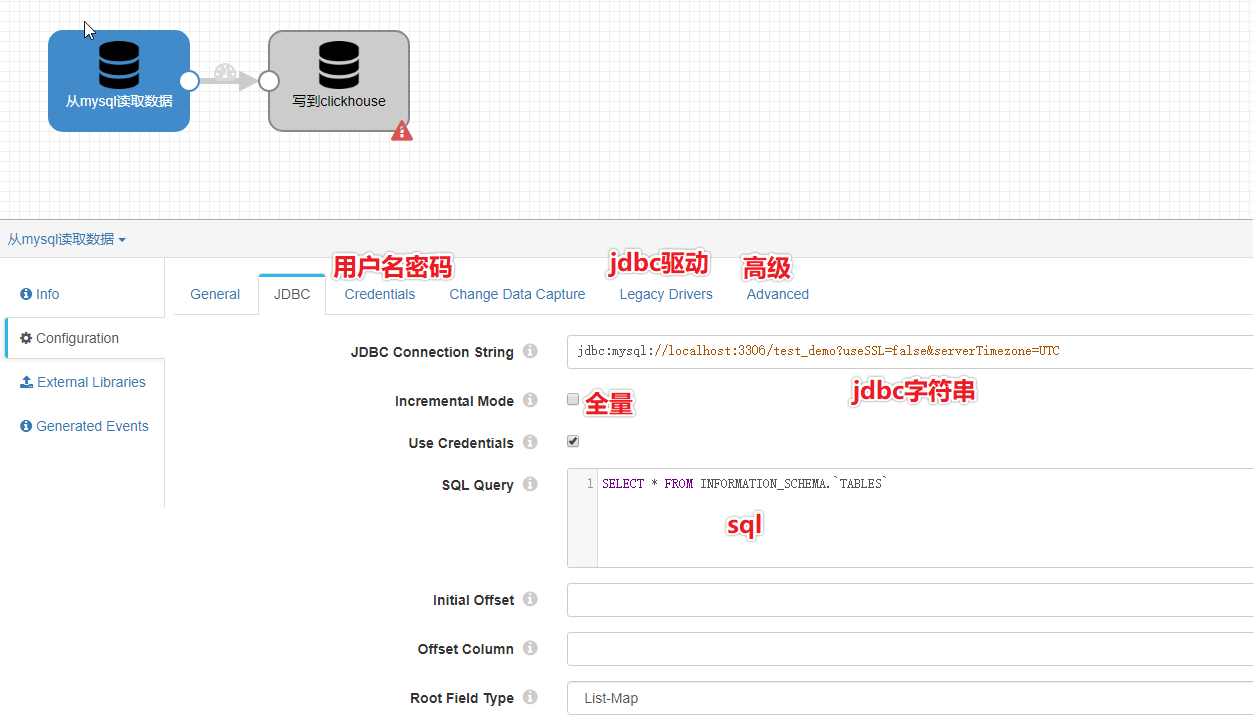Open the Change Data Capture tab

click(517, 294)
